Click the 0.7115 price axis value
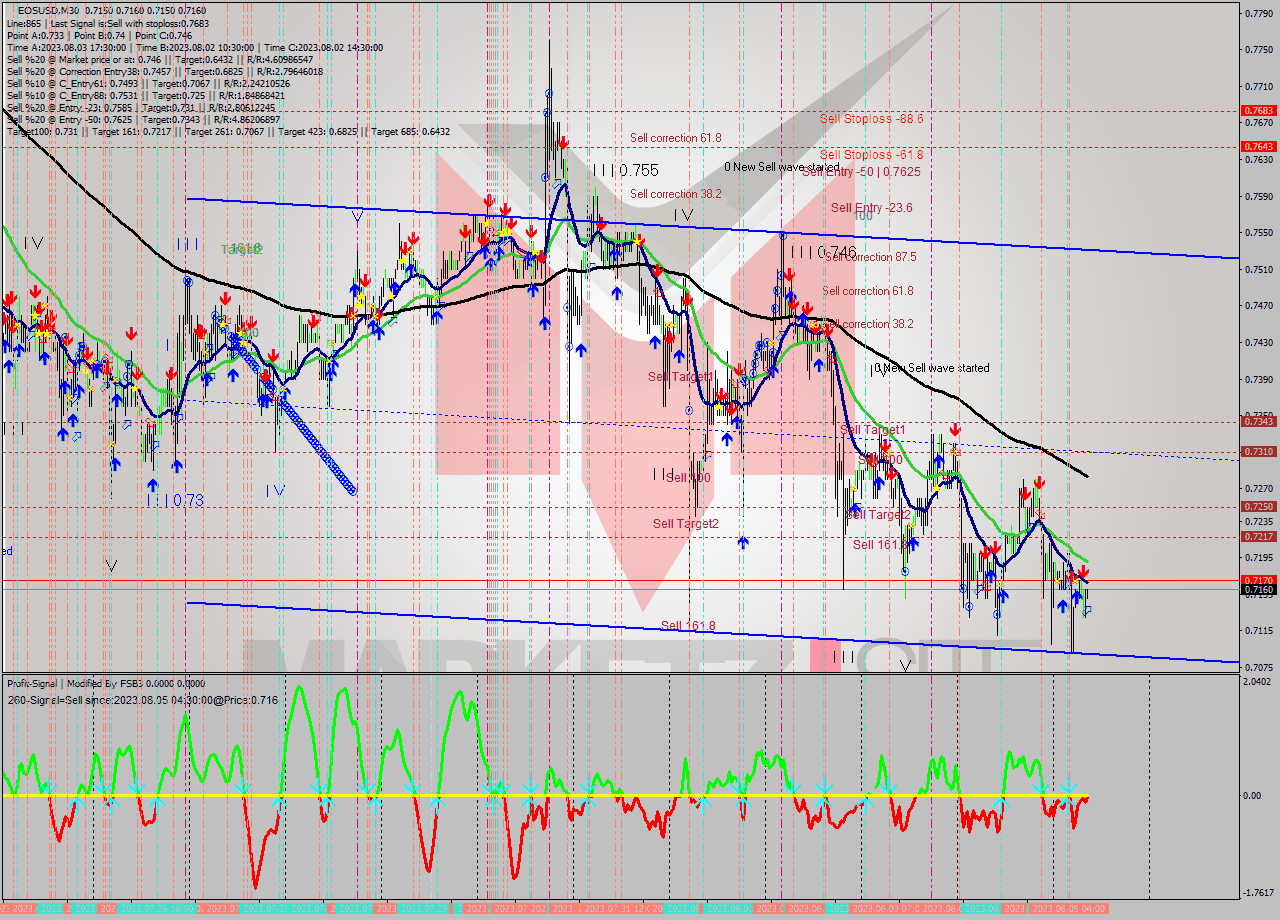The height and width of the screenshot is (920, 1280). [1257, 630]
